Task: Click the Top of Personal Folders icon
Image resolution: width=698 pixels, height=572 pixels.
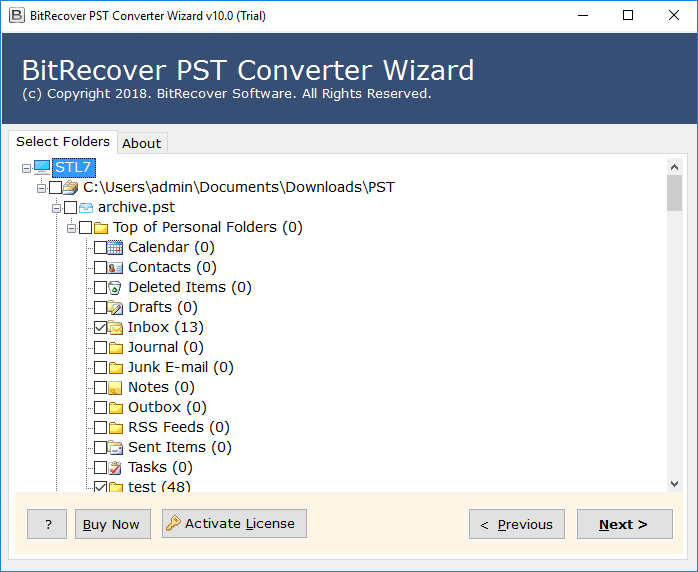Action: pyautogui.click(x=101, y=228)
